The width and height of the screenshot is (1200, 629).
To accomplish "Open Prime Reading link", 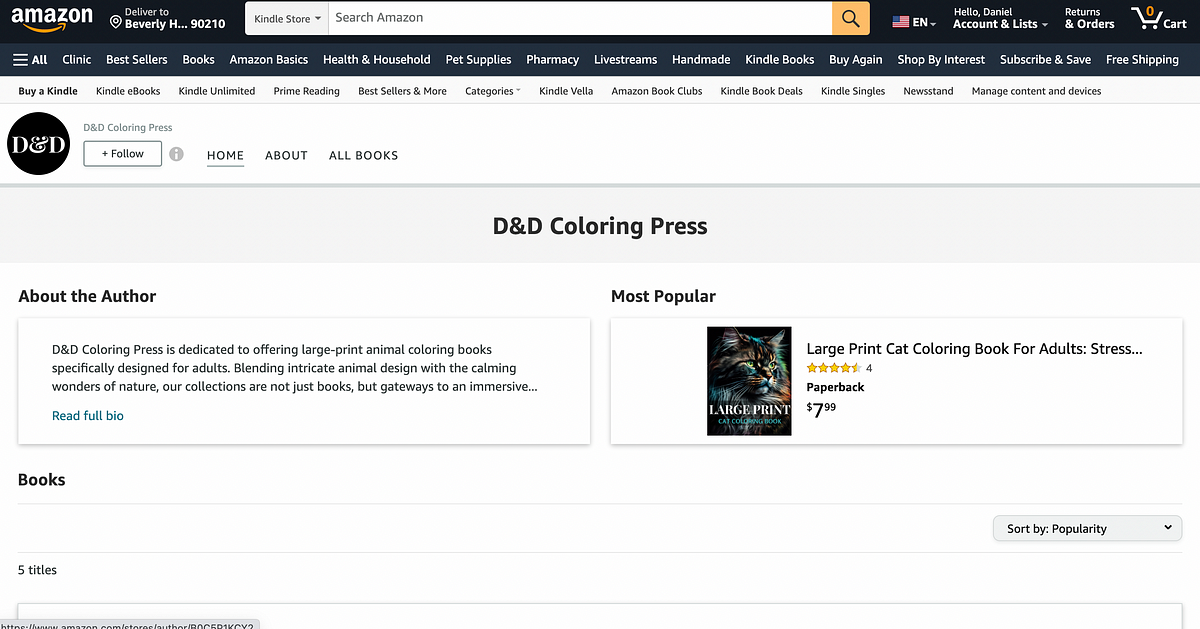I will tap(306, 91).
